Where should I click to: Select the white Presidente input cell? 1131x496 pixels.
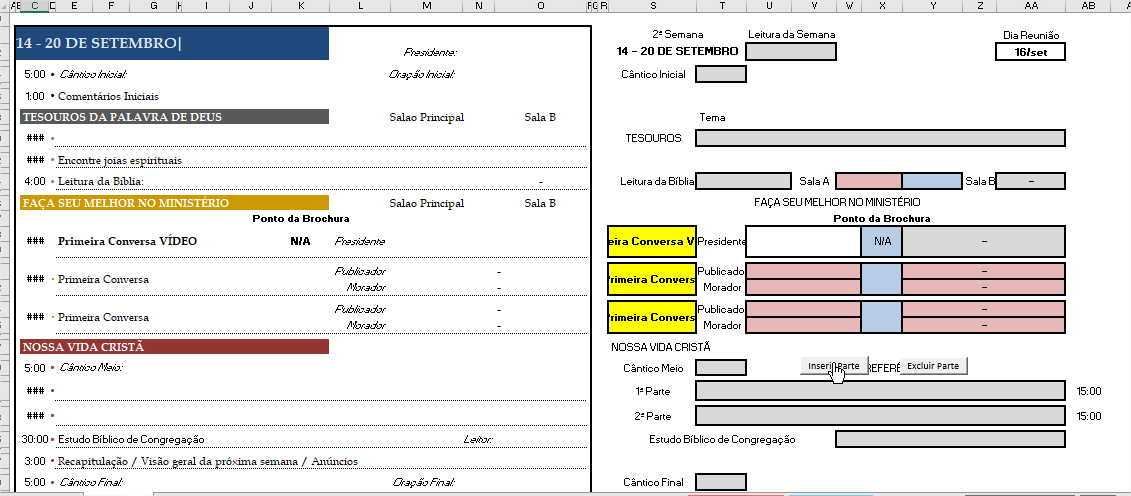[x=803, y=242]
